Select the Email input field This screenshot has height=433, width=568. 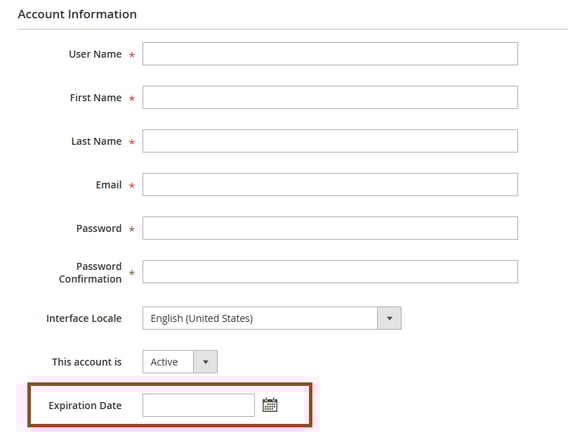(x=330, y=184)
